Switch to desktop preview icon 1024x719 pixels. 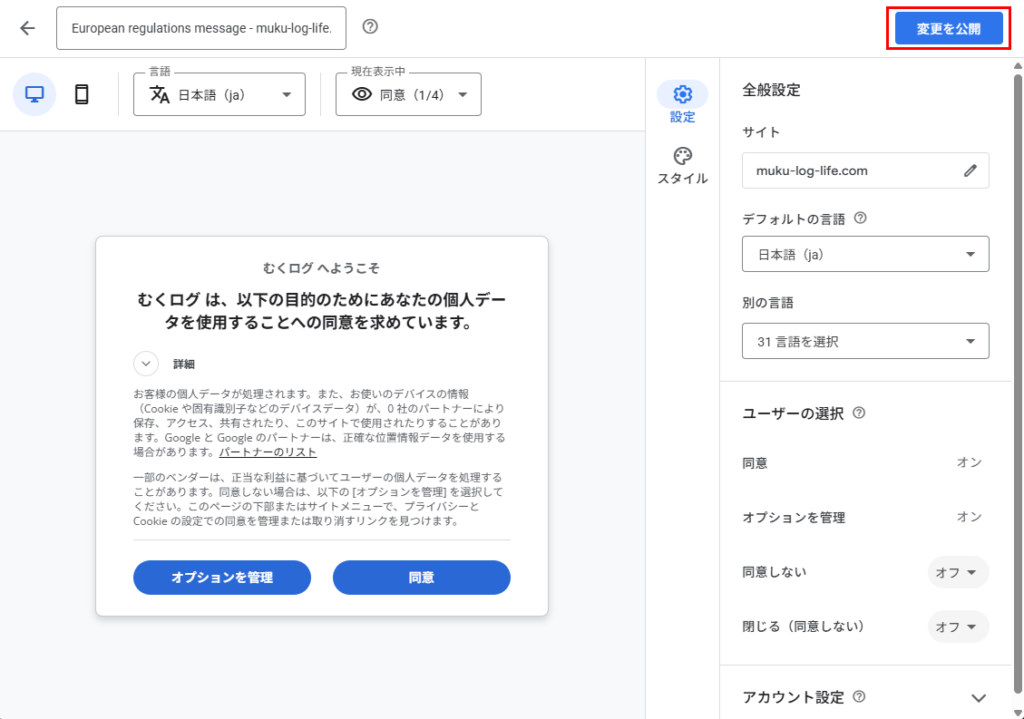(35, 94)
